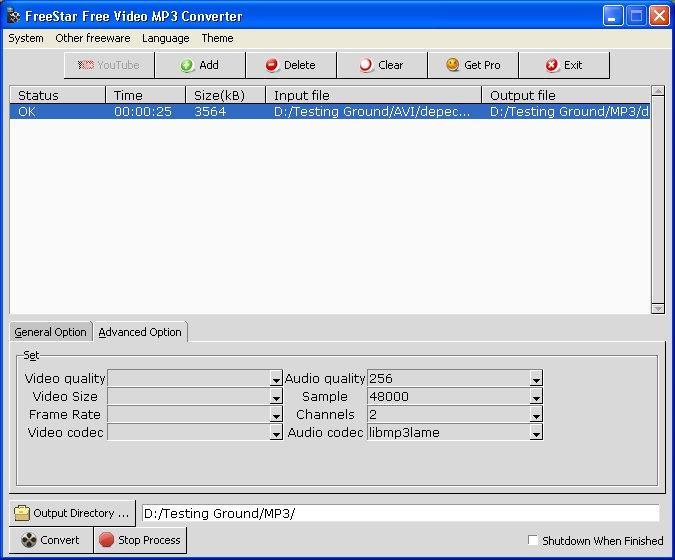Open the Theme menu
The image size is (675, 560).
coord(217,38)
